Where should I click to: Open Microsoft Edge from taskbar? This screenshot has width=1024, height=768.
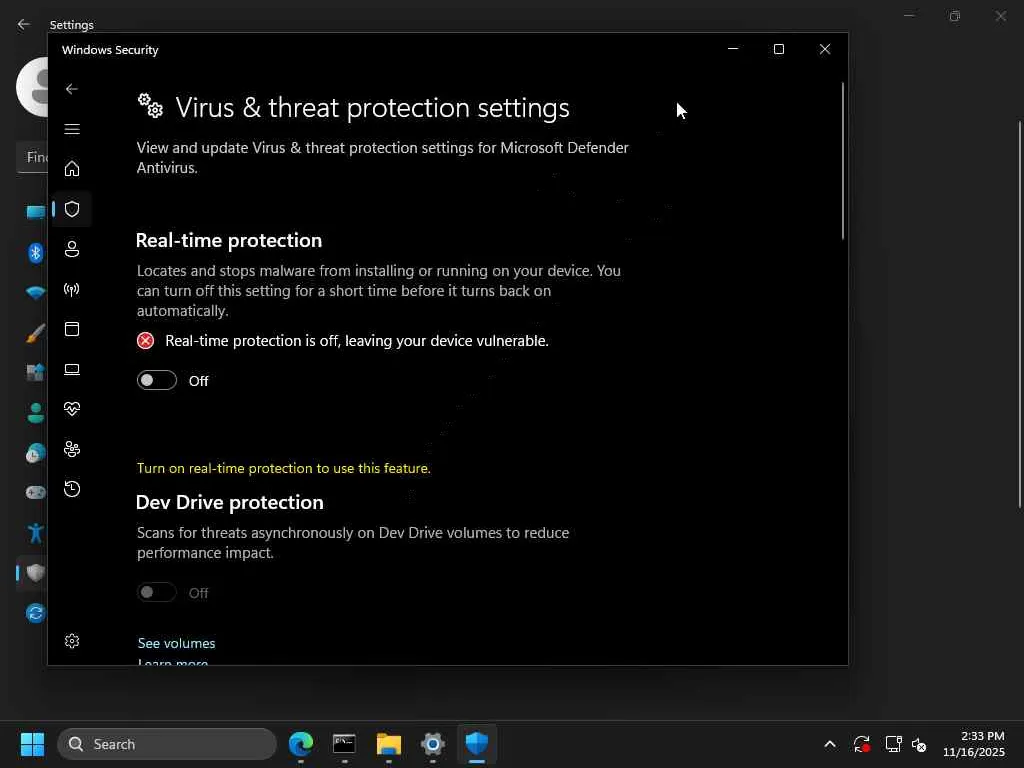click(301, 744)
